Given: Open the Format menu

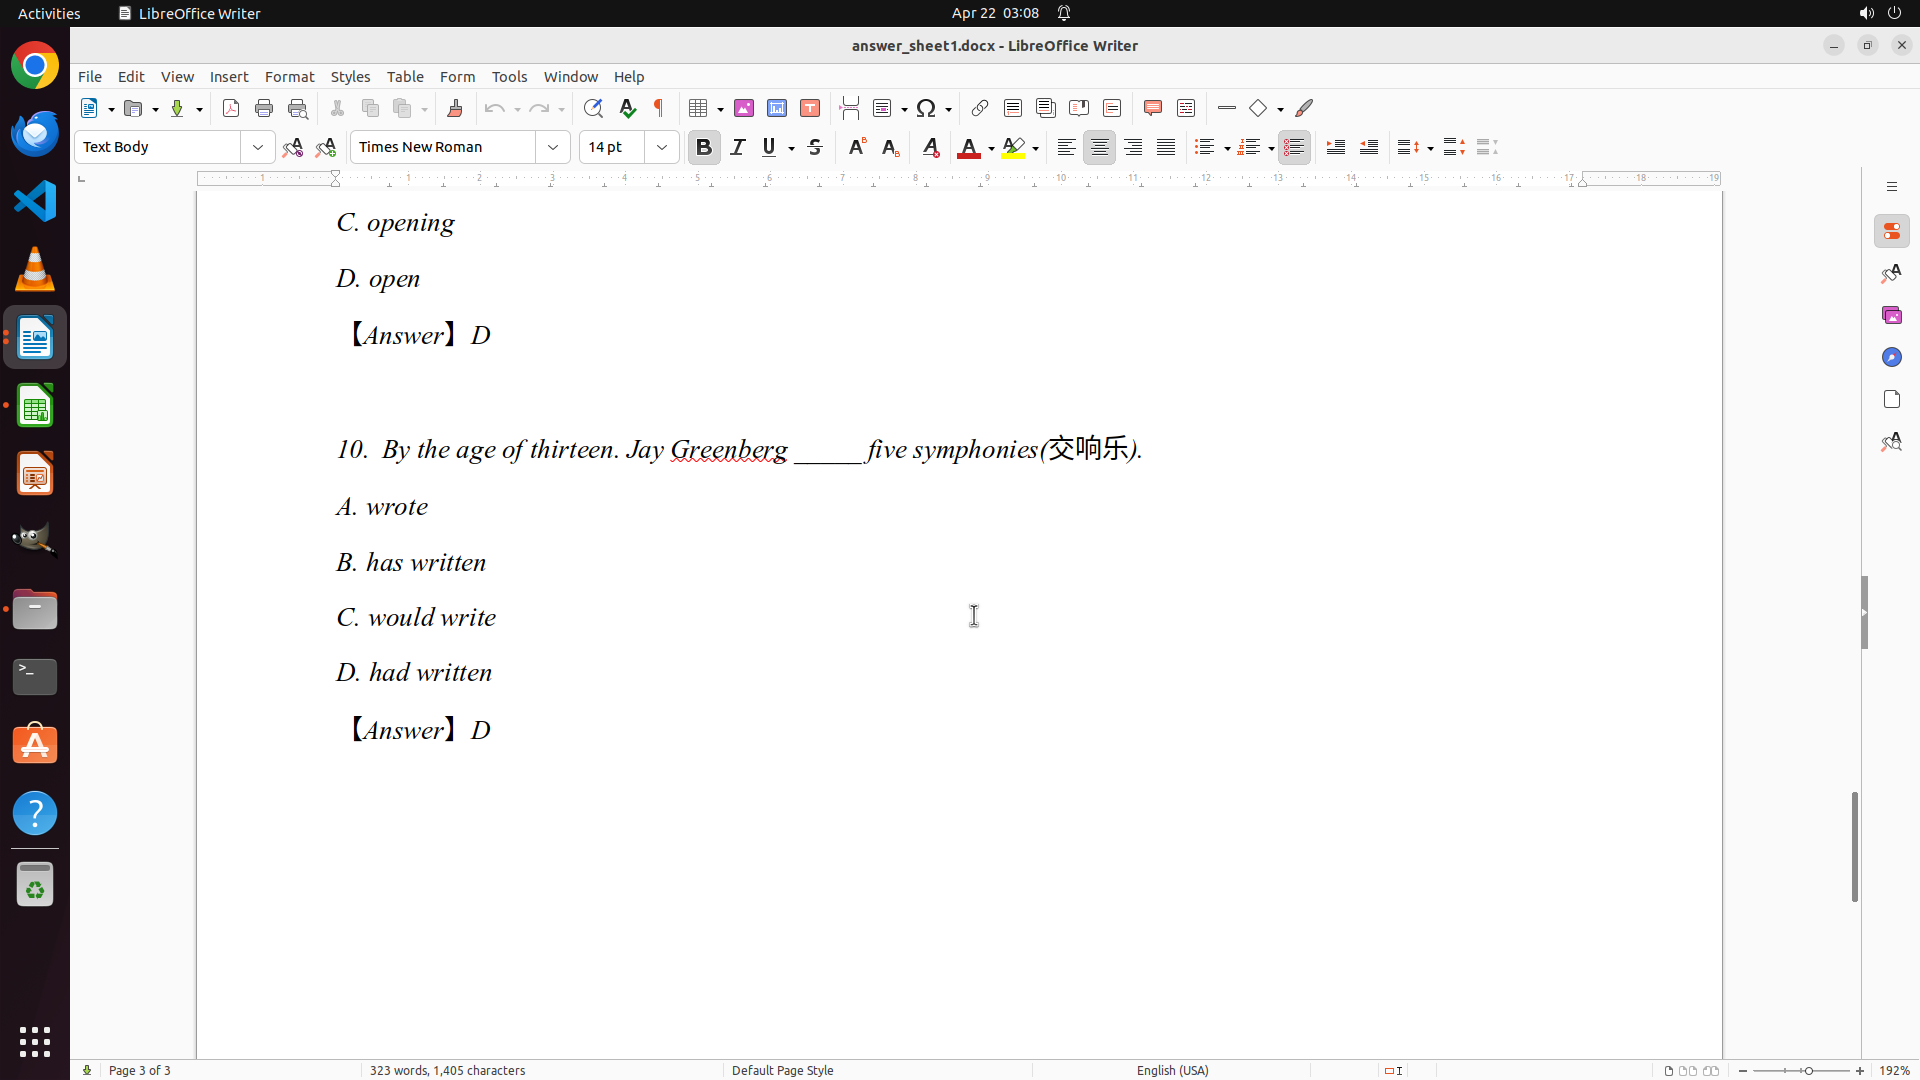Looking at the screenshot, I should pyautogui.click(x=289, y=77).
